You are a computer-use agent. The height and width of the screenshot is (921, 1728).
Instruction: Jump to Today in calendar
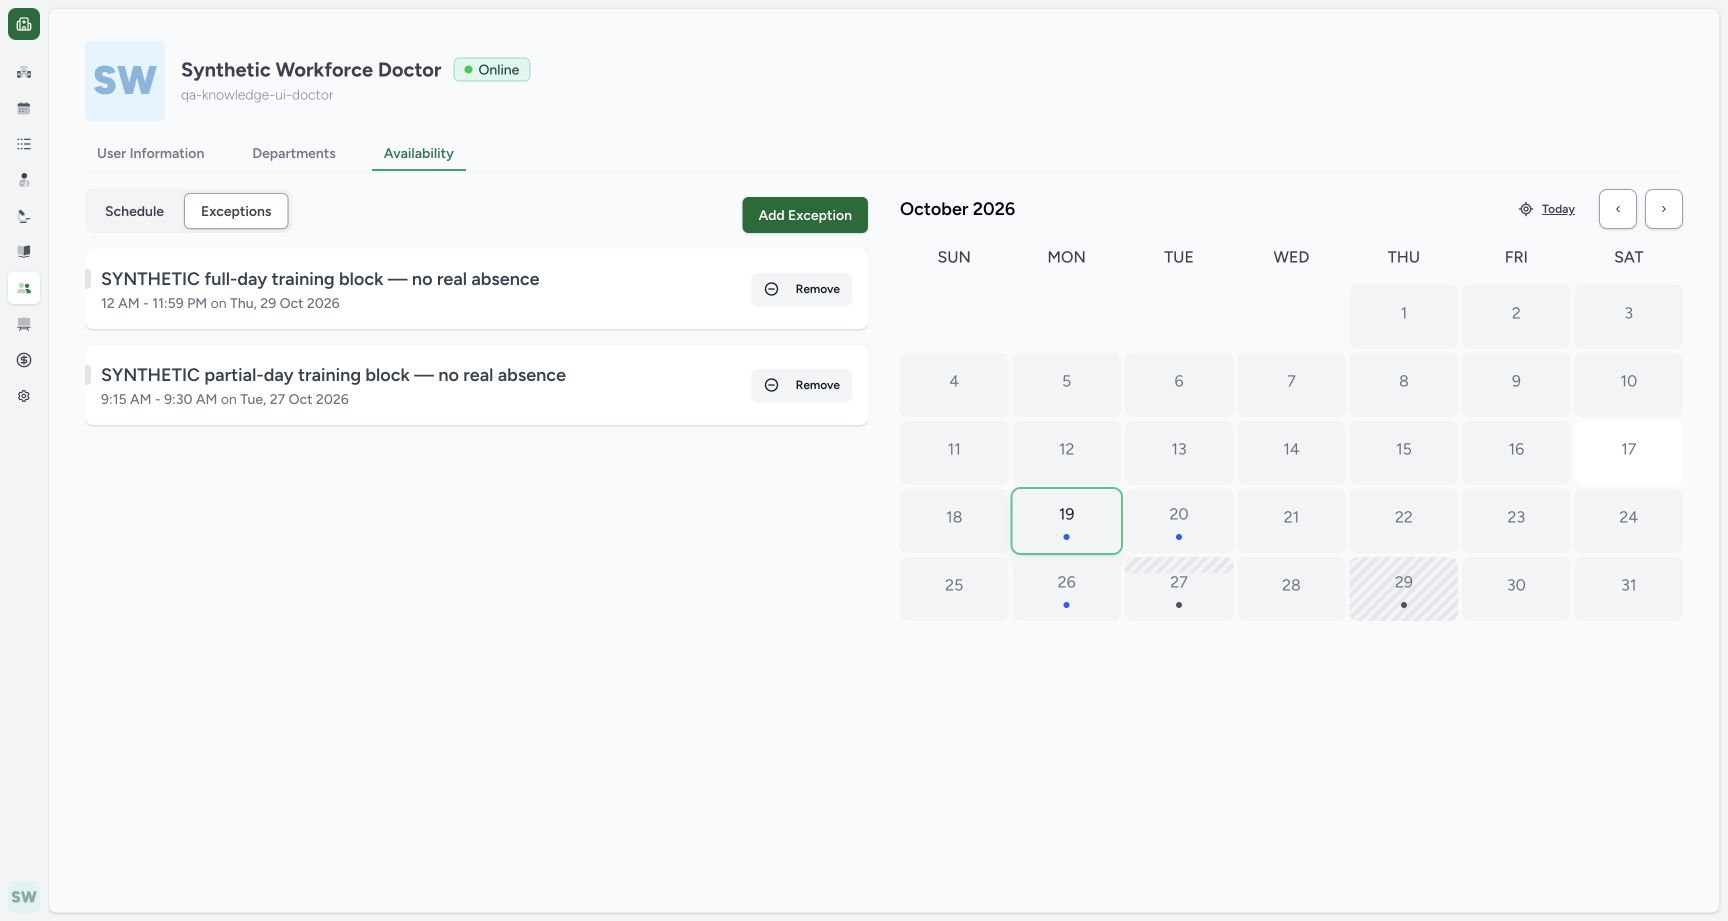1558,209
